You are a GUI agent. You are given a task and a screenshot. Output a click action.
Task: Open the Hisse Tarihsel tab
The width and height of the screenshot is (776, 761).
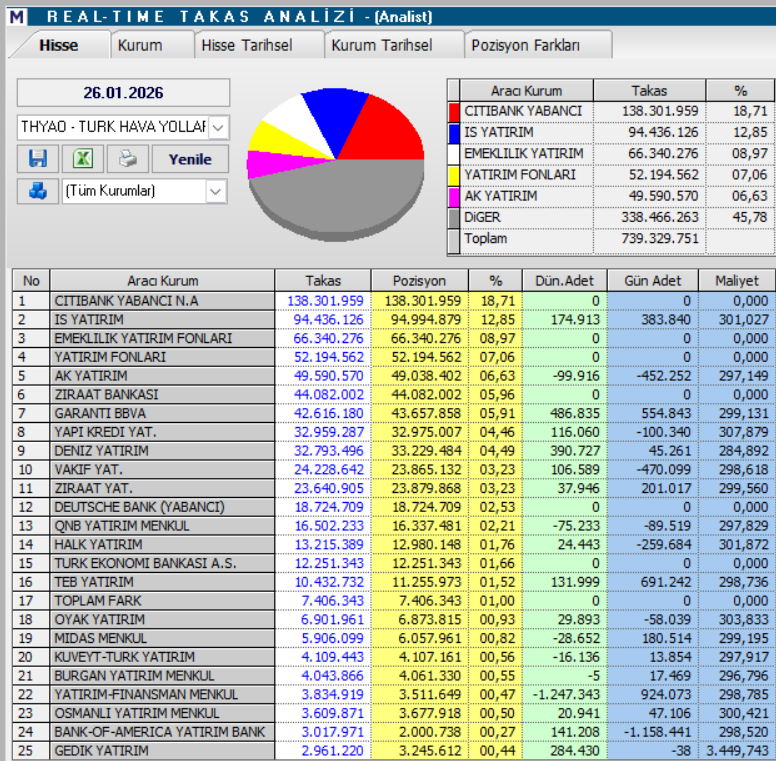[x=247, y=45]
